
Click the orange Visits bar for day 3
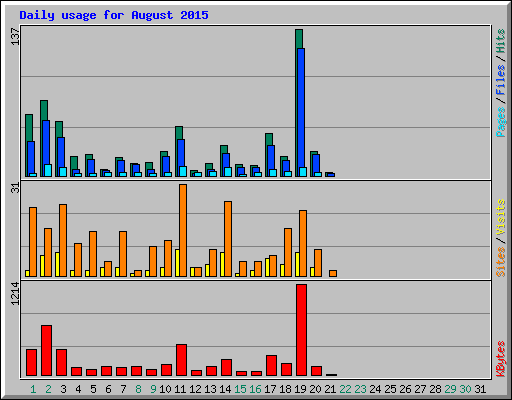[x=63, y=240]
